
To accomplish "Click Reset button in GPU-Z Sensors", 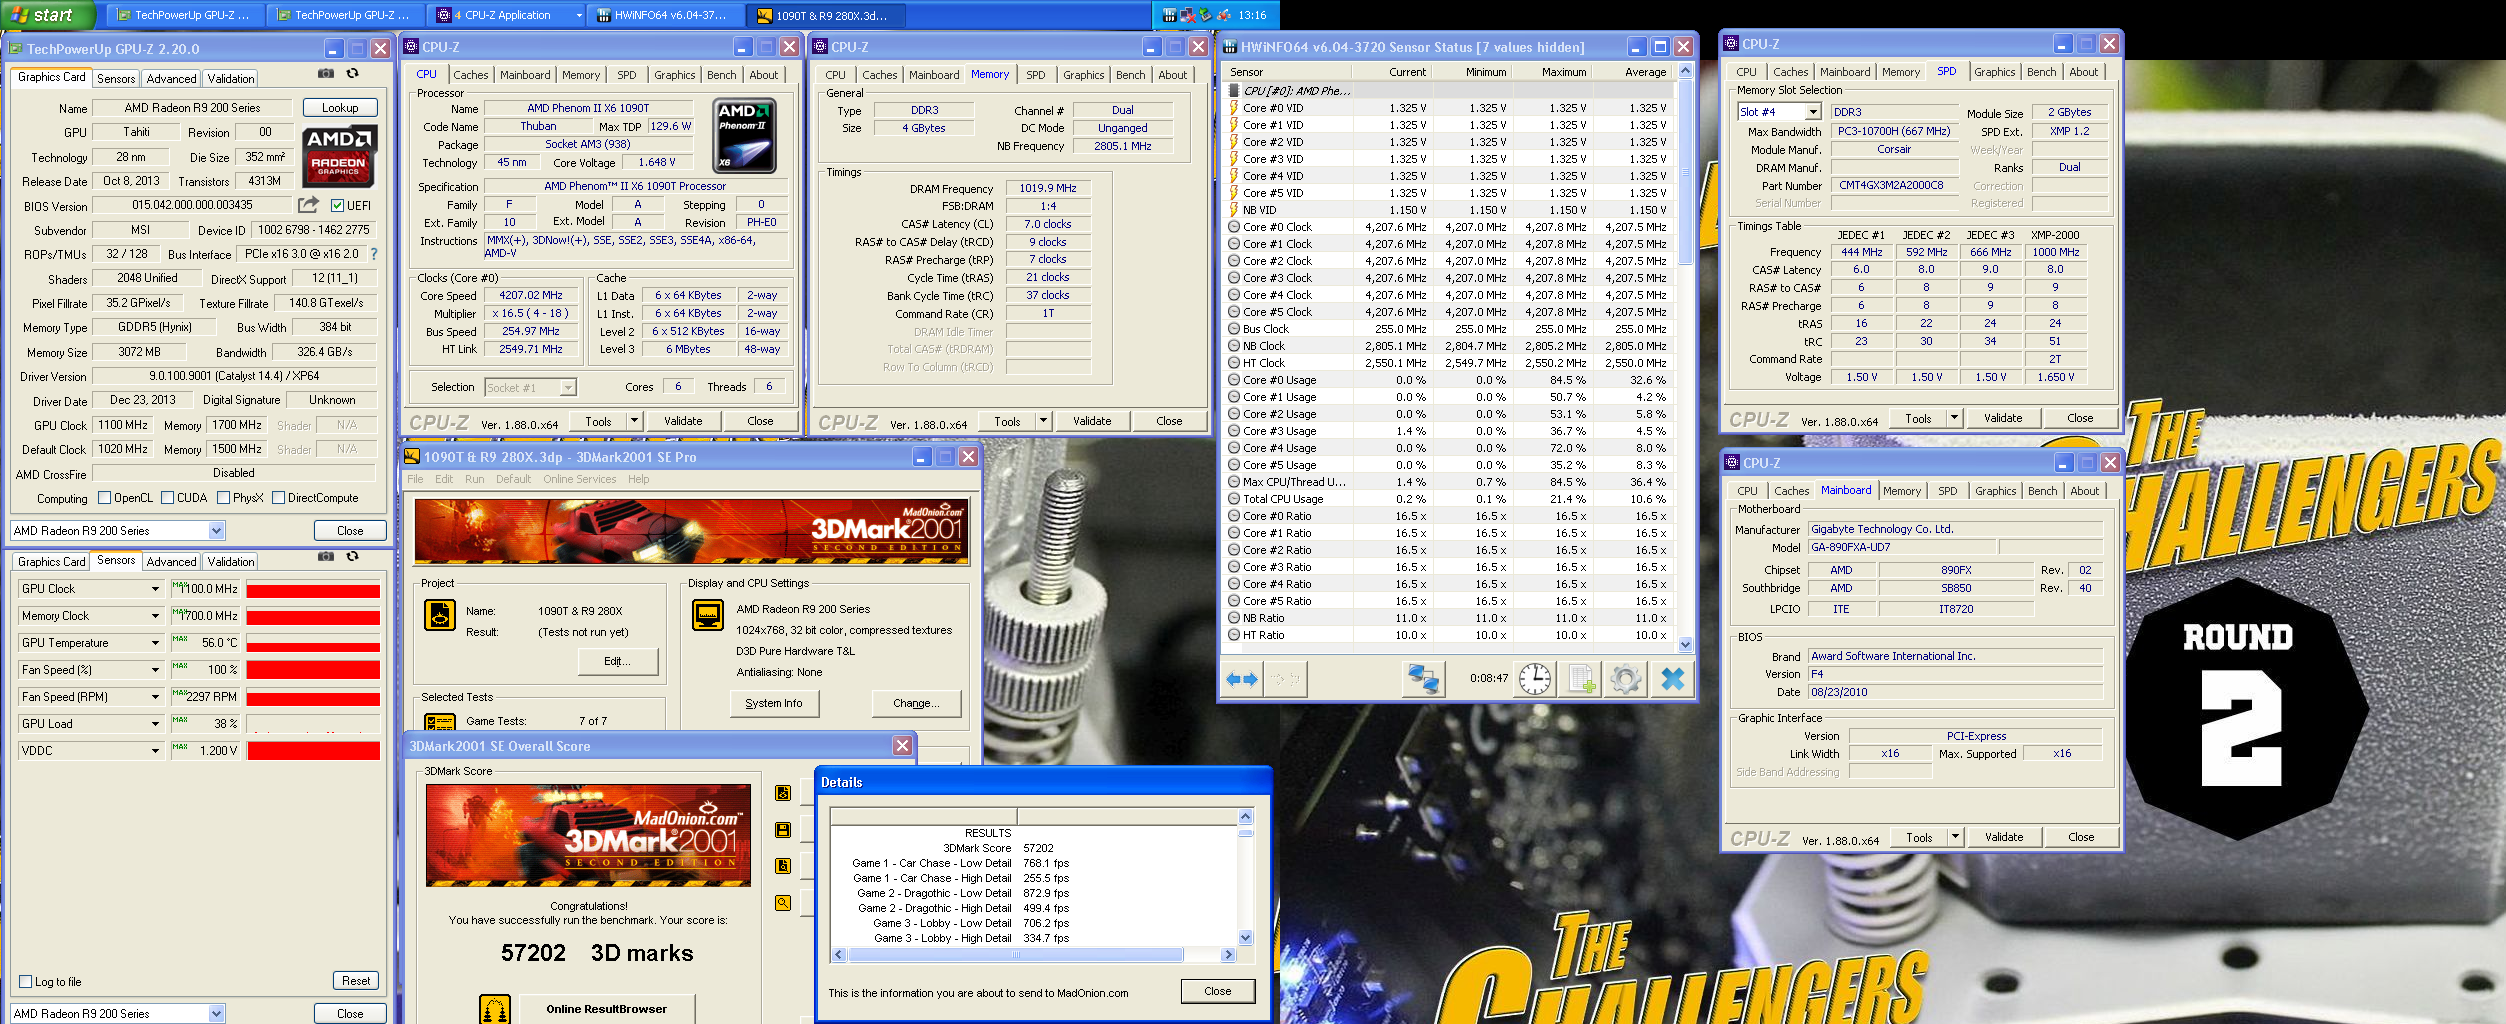I will 356,981.
